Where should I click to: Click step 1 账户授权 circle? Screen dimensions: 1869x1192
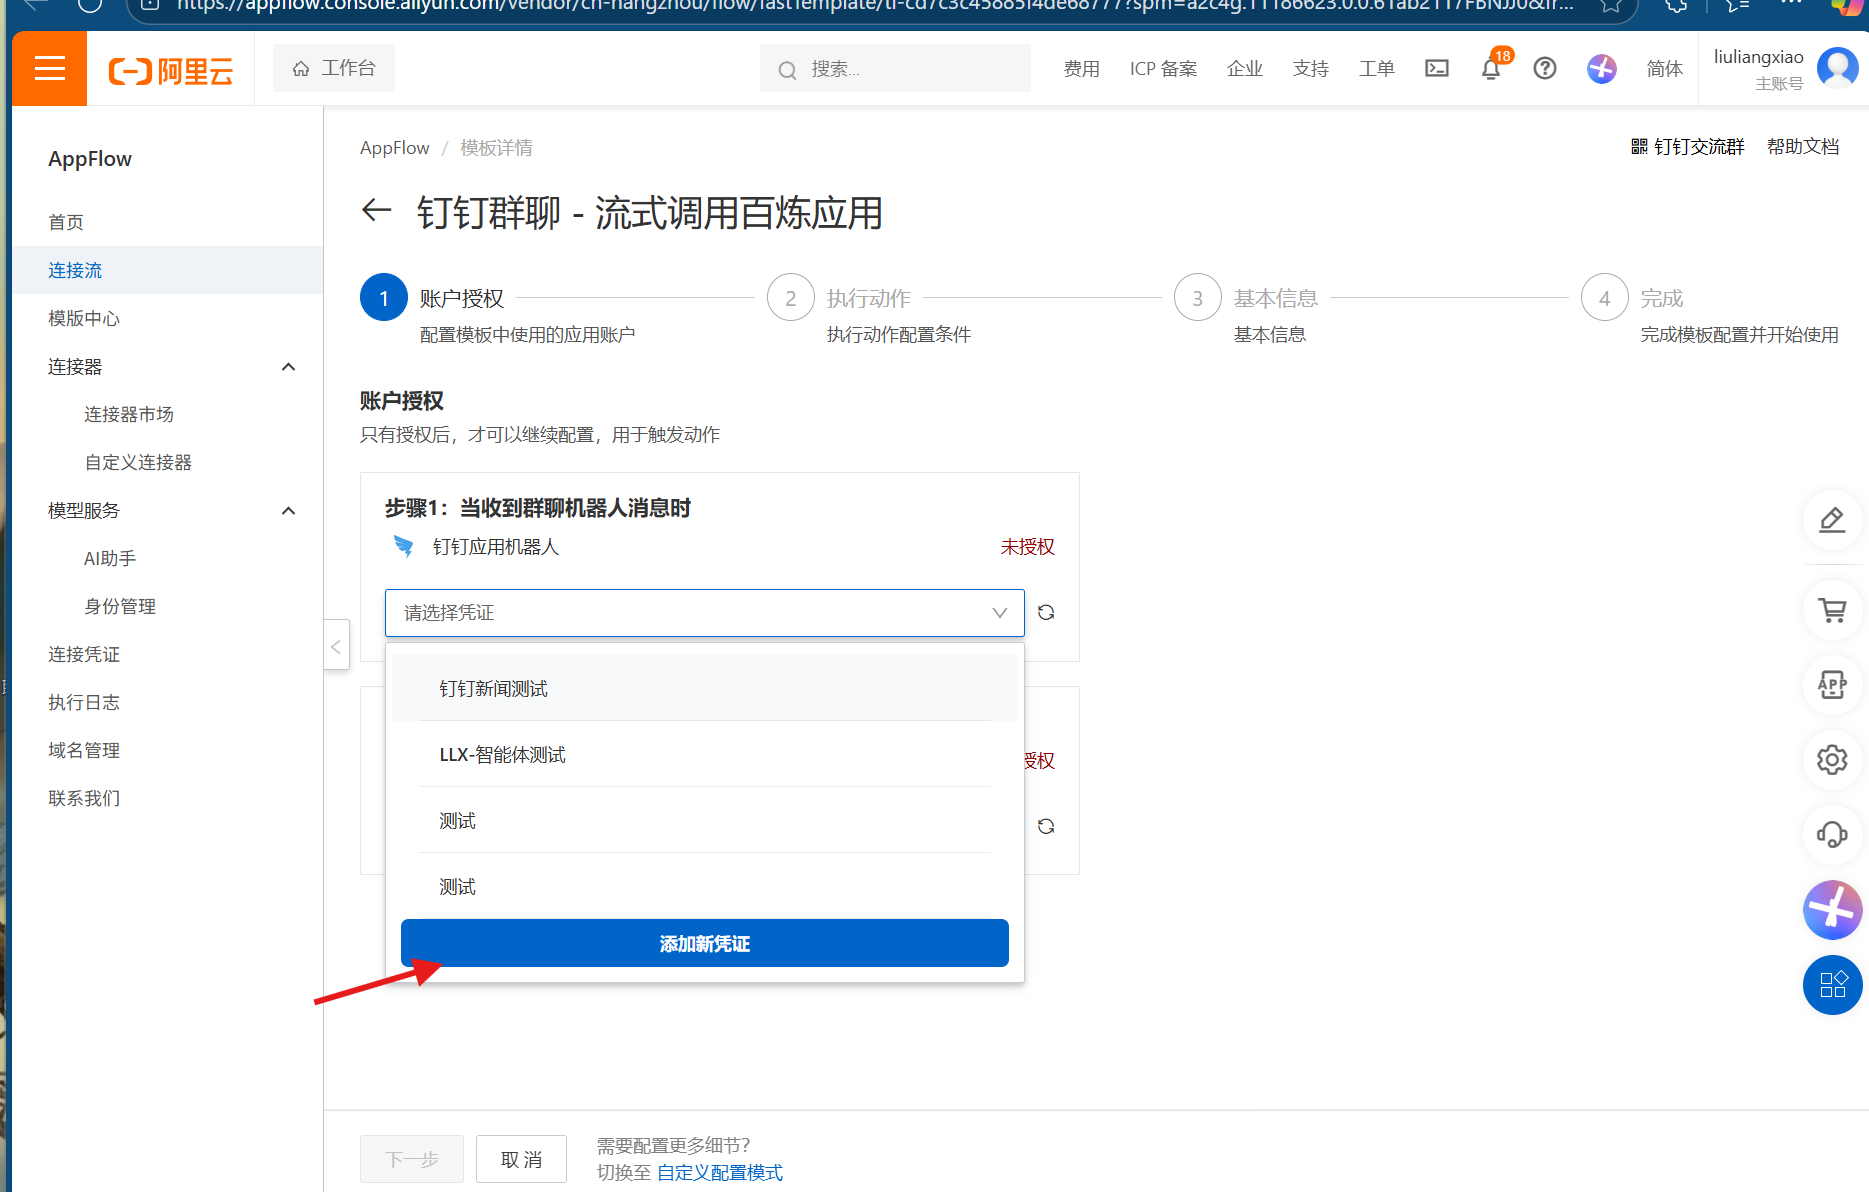(x=384, y=297)
